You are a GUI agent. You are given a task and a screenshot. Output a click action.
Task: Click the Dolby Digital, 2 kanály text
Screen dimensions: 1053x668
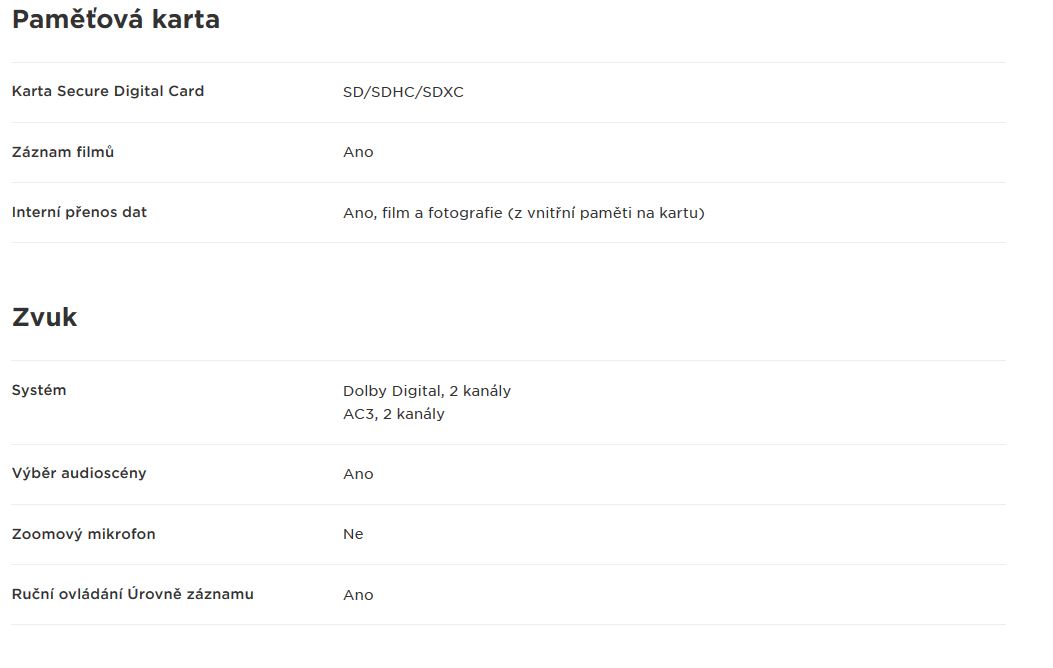(427, 391)
